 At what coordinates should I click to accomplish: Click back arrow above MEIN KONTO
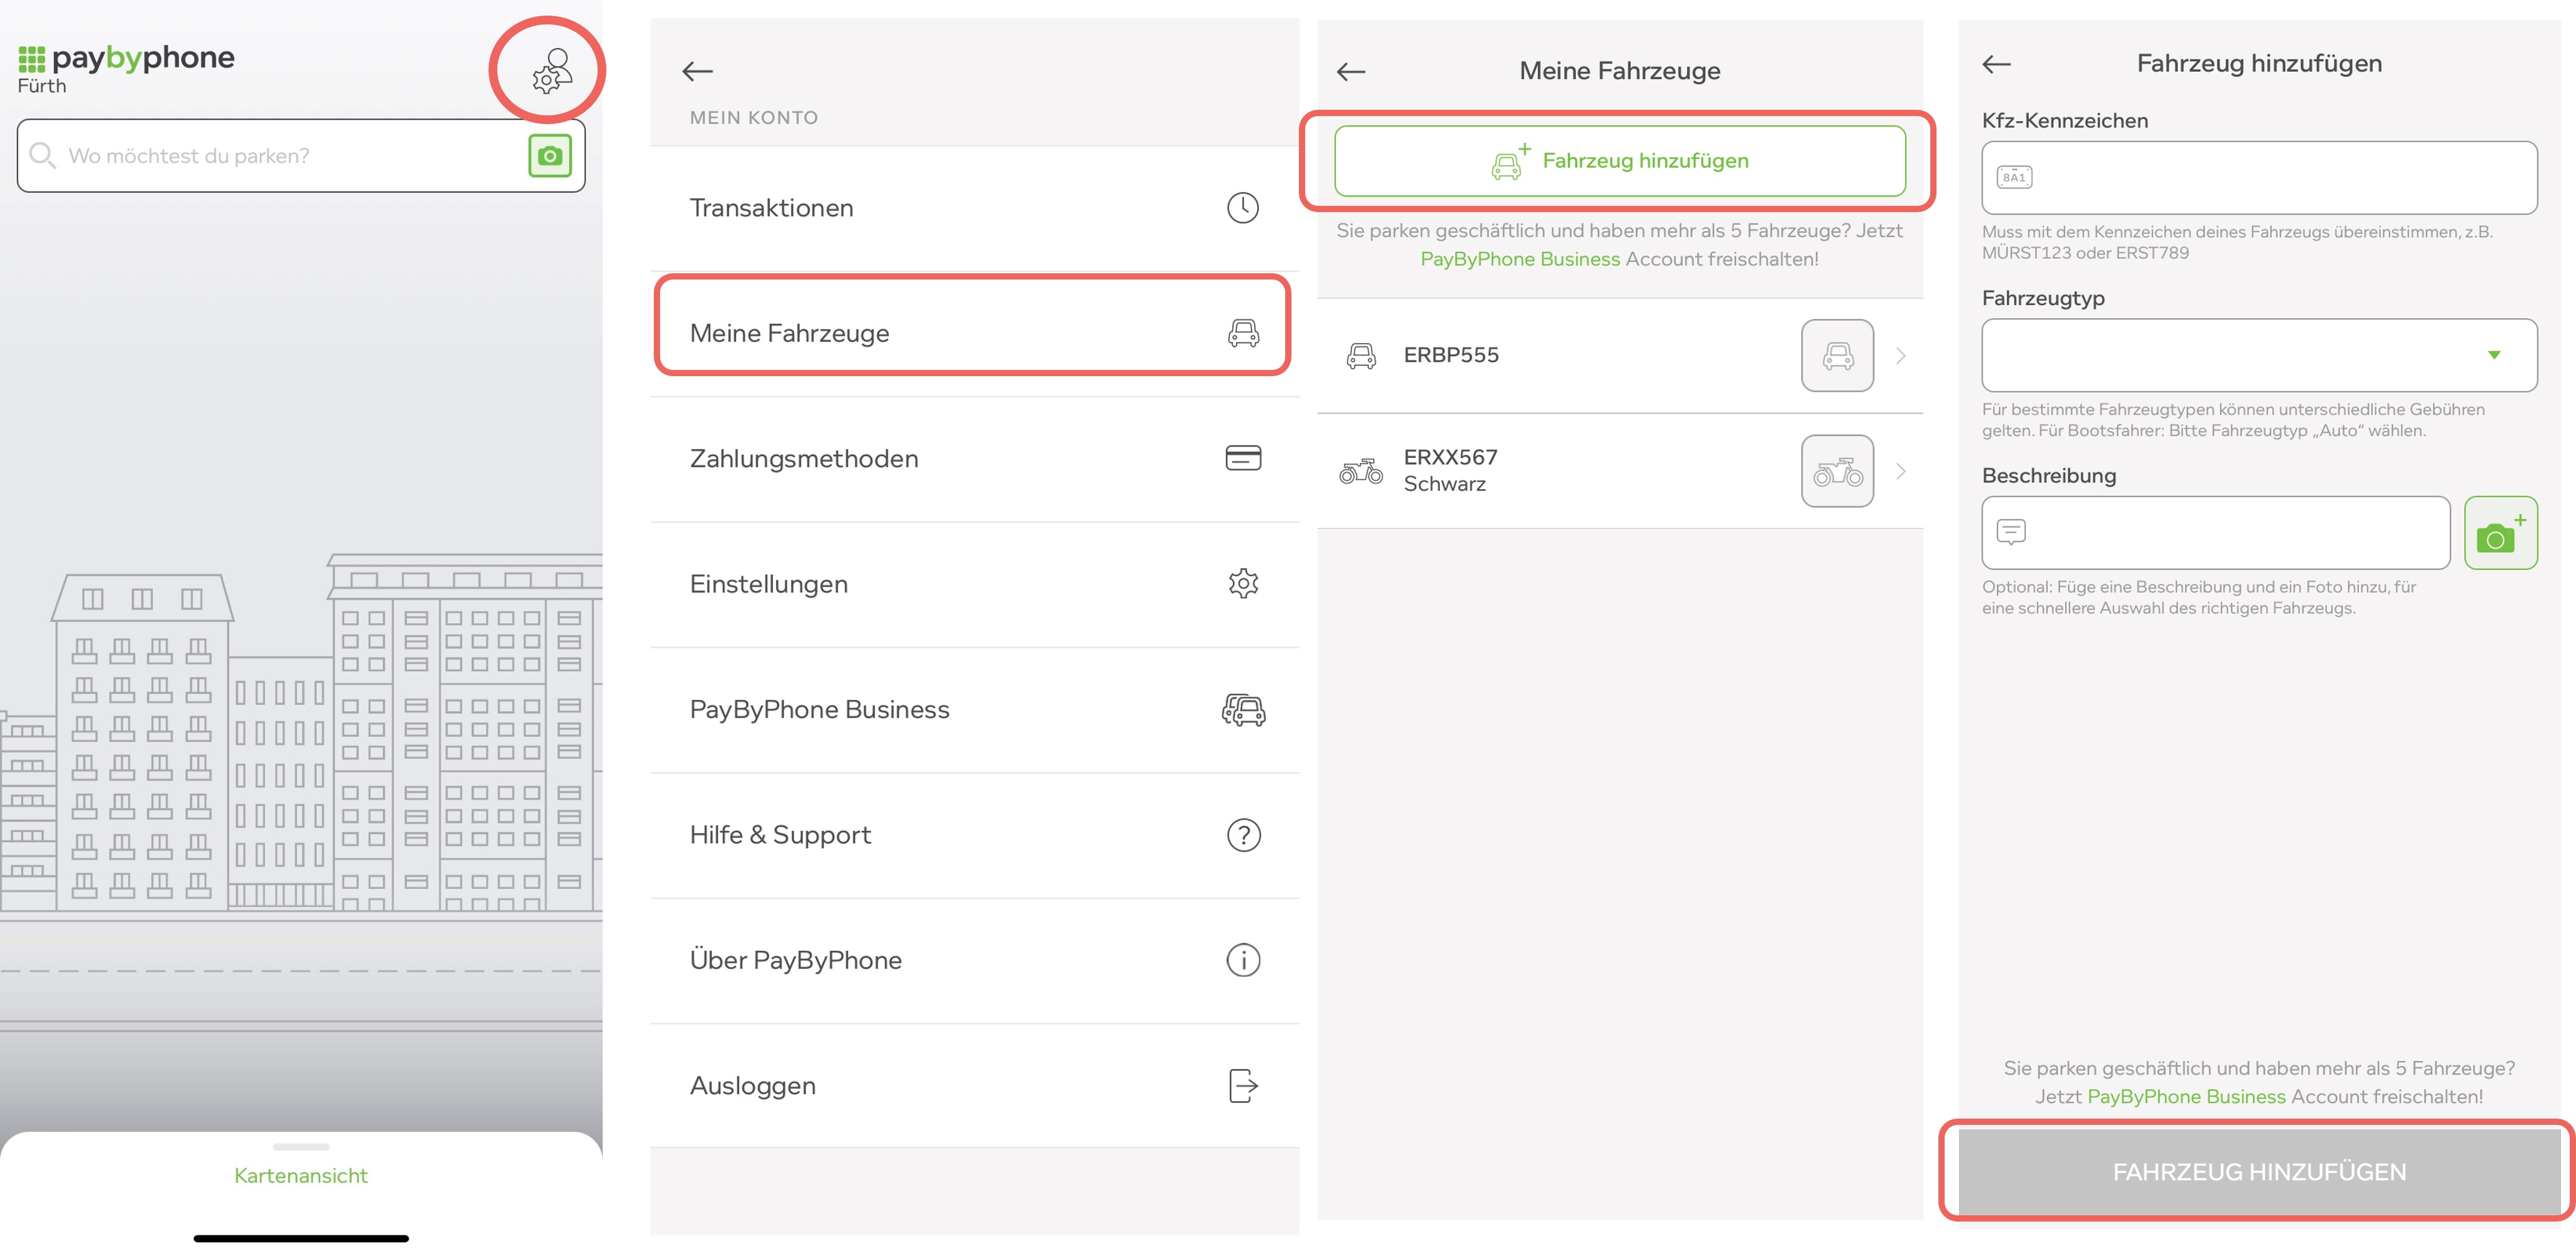tap(697, 71)
